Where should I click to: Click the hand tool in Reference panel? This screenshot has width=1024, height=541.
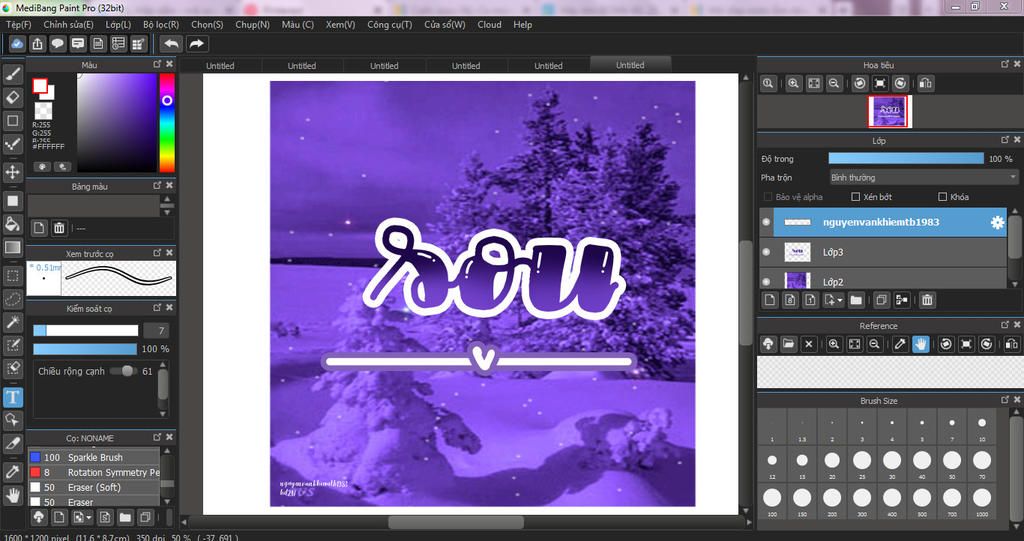921,344
